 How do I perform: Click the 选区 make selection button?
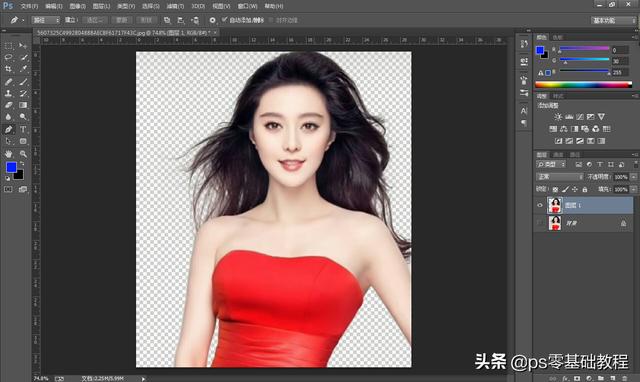(95, 20)
